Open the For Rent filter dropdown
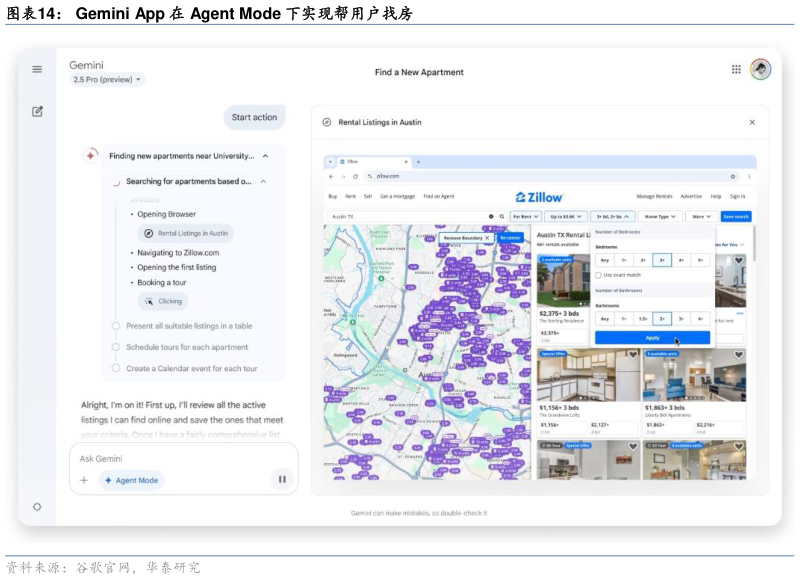The image size is (800, 580). point(526,217)
